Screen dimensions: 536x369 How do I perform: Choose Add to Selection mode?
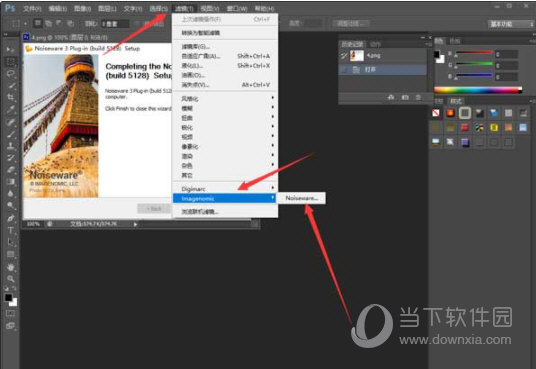pos(49,23)
